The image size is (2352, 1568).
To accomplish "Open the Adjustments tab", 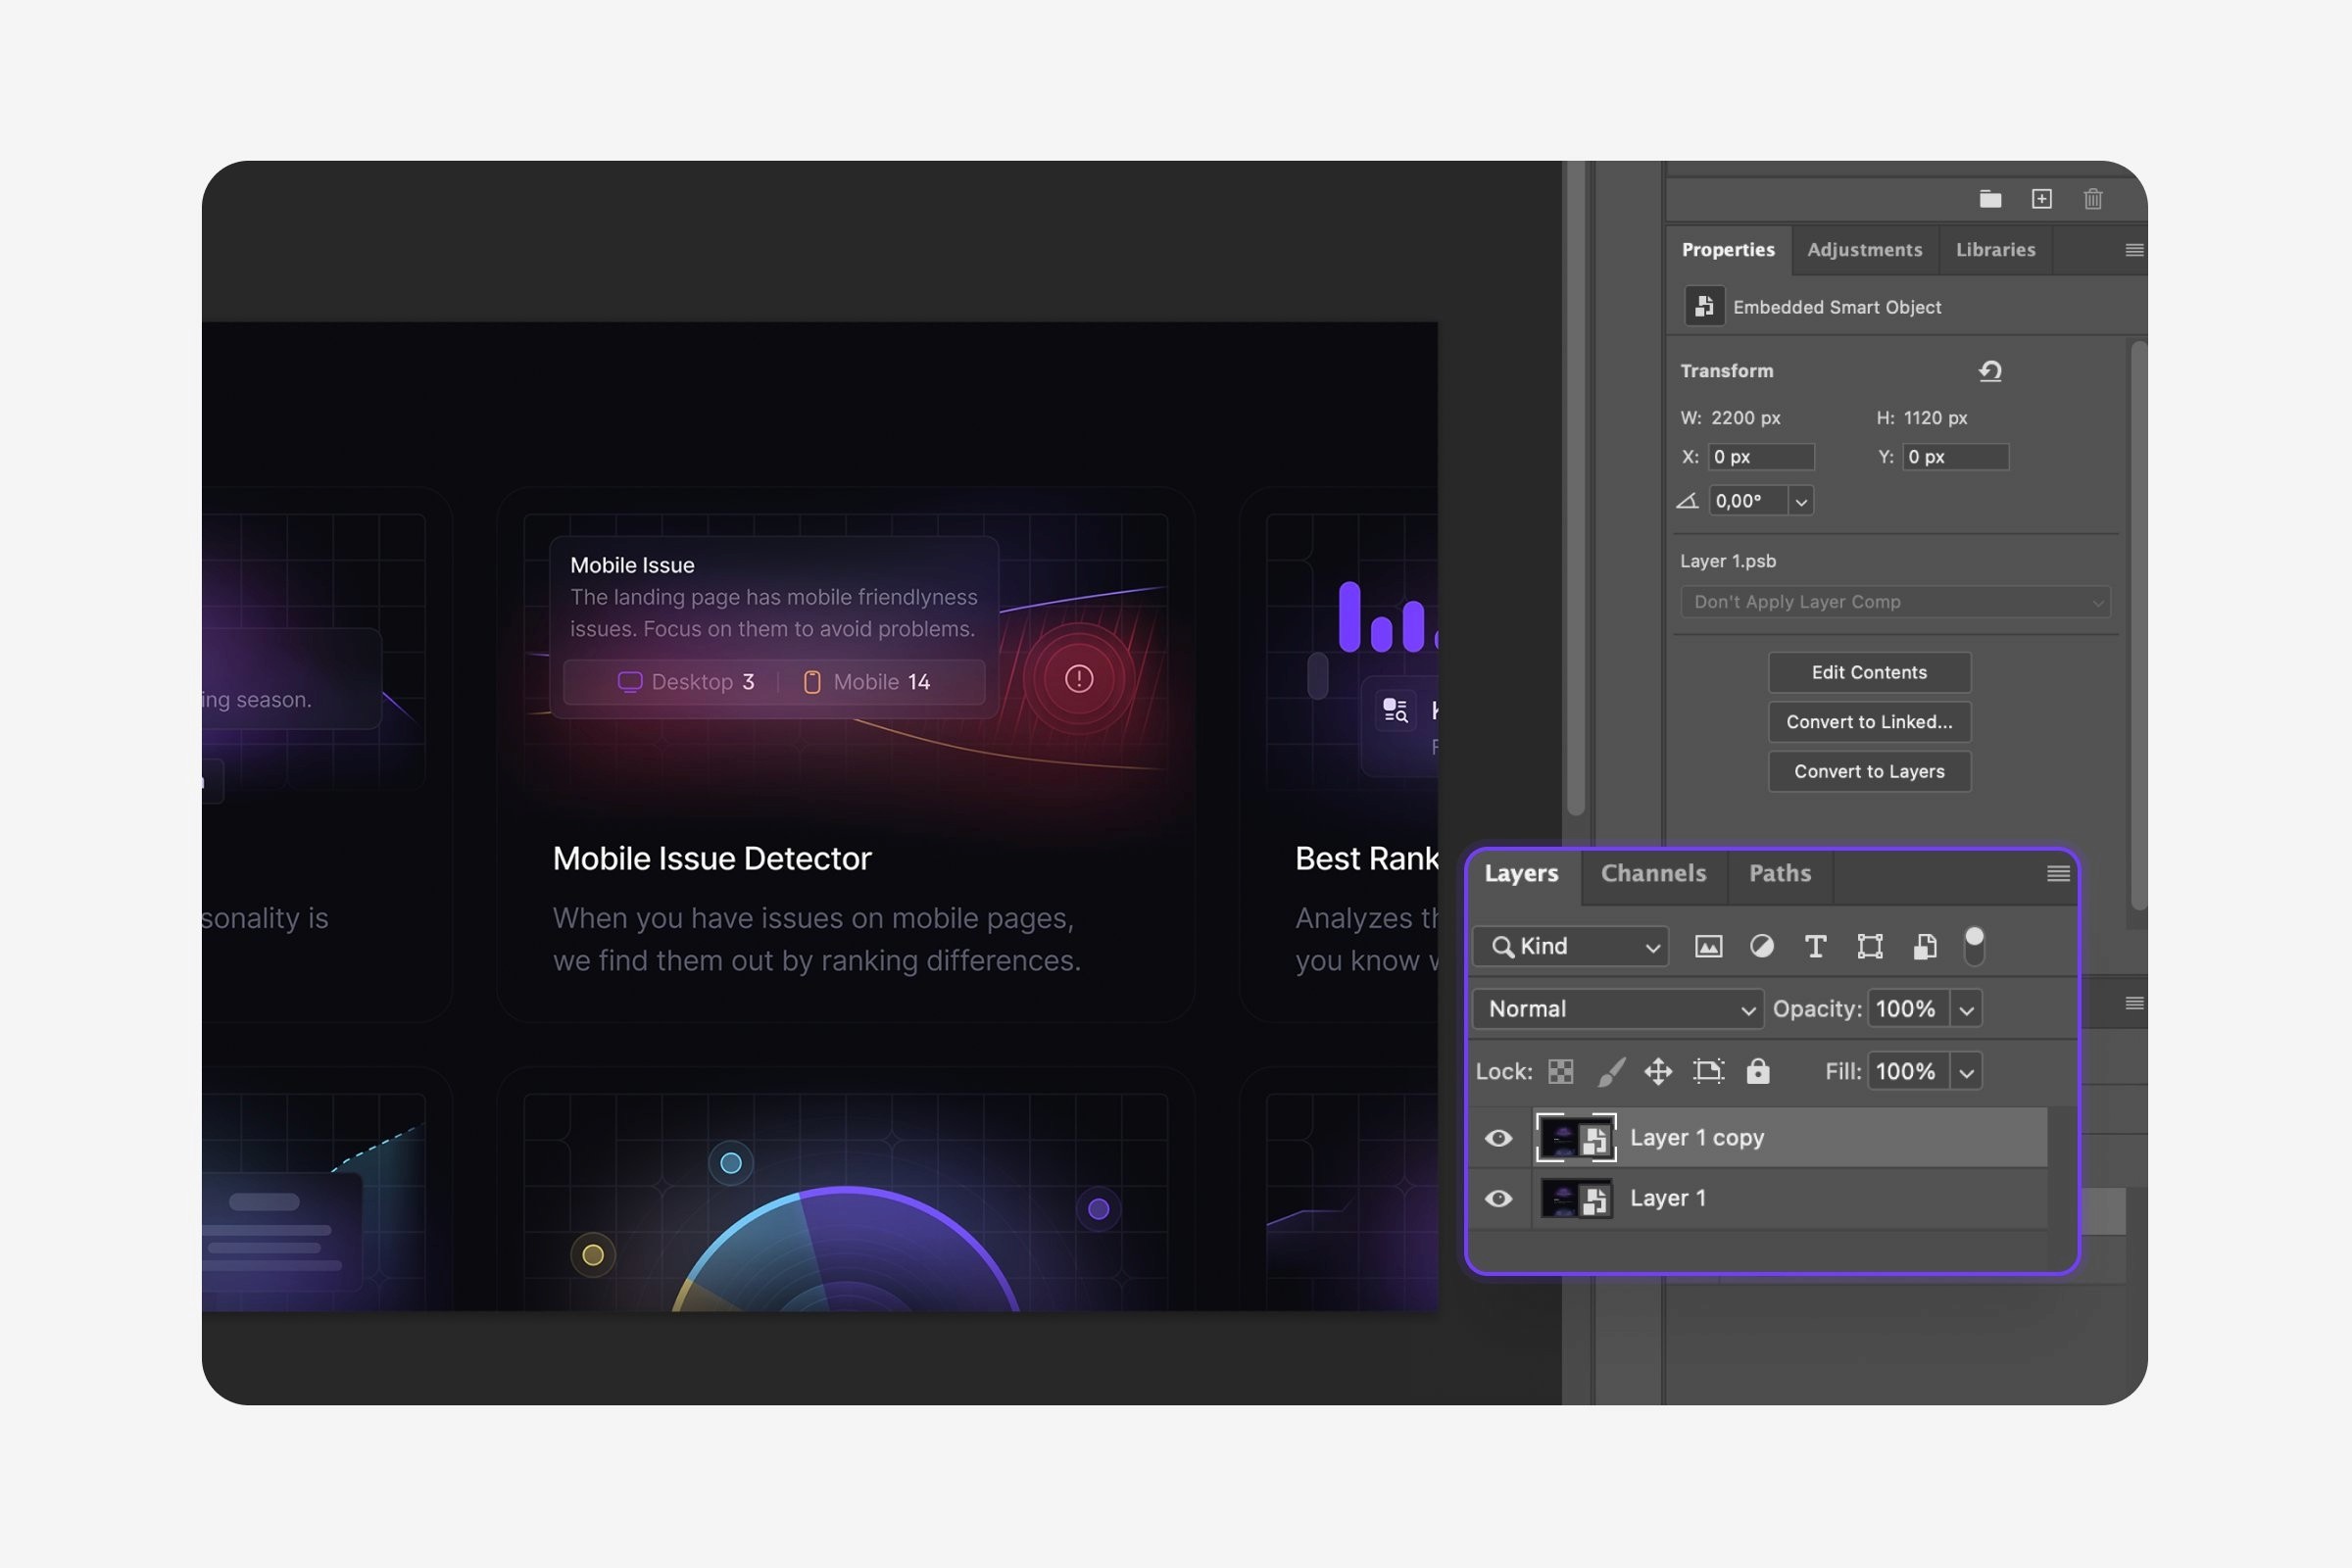I will click(1864, 250).
